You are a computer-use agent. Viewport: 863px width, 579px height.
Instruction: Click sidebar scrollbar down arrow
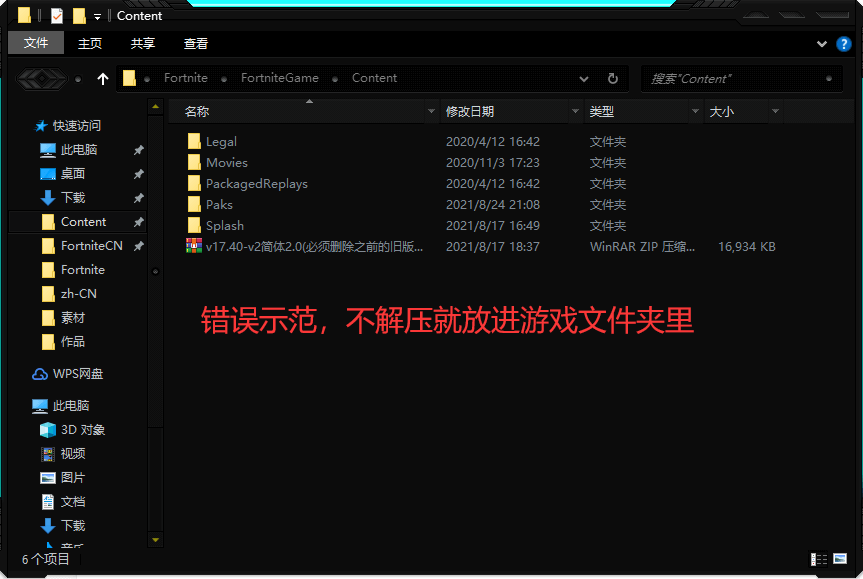pyautogui.click(x=155, y=540)
